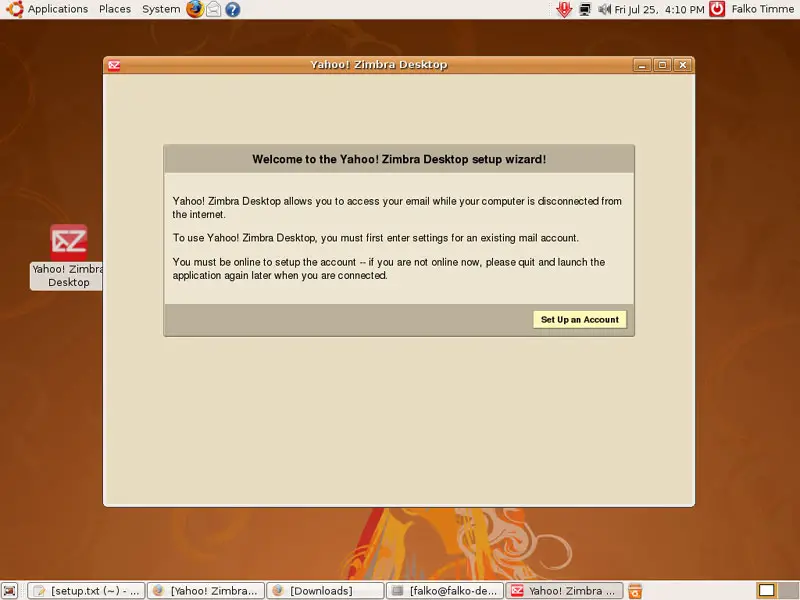Click the Ubuntu logo in the top panel
The width and height of the screenshot is (800, 600).
coord(14,9)
